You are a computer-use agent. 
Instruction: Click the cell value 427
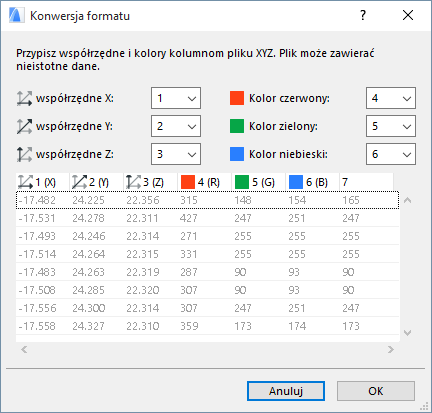point(189,218)
